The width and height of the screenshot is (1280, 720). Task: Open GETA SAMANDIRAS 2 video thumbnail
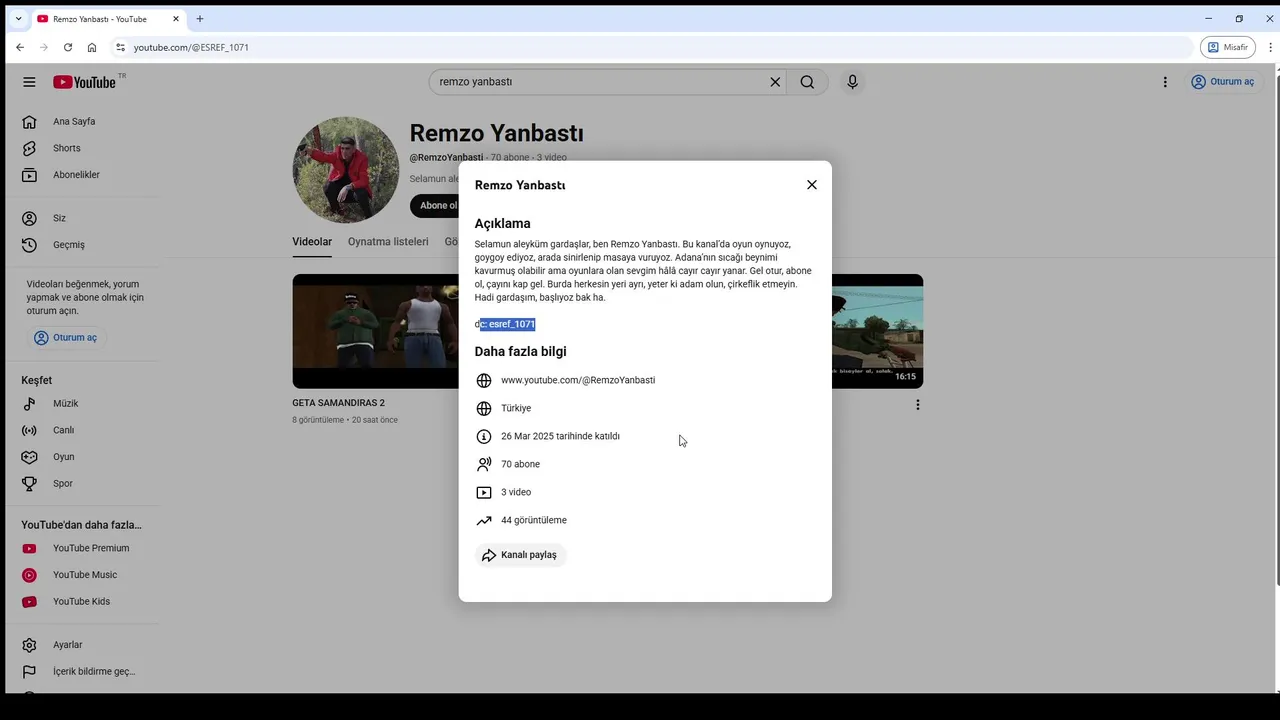(x=375, y=331)
